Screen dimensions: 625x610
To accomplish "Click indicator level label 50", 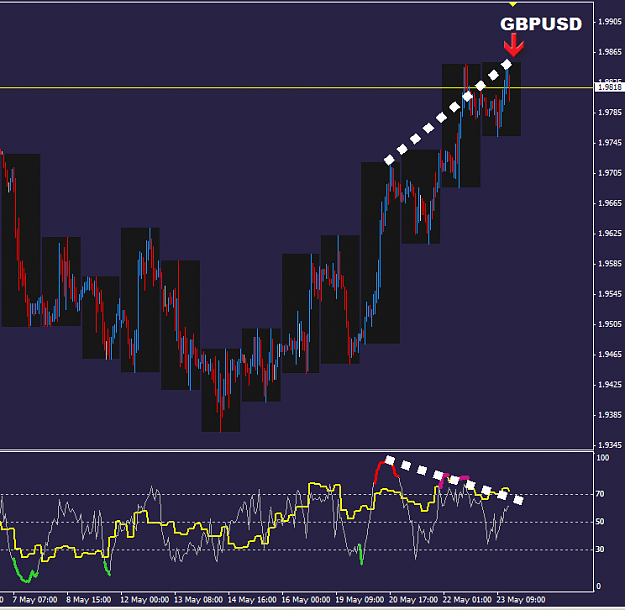I will click(600, 521).
